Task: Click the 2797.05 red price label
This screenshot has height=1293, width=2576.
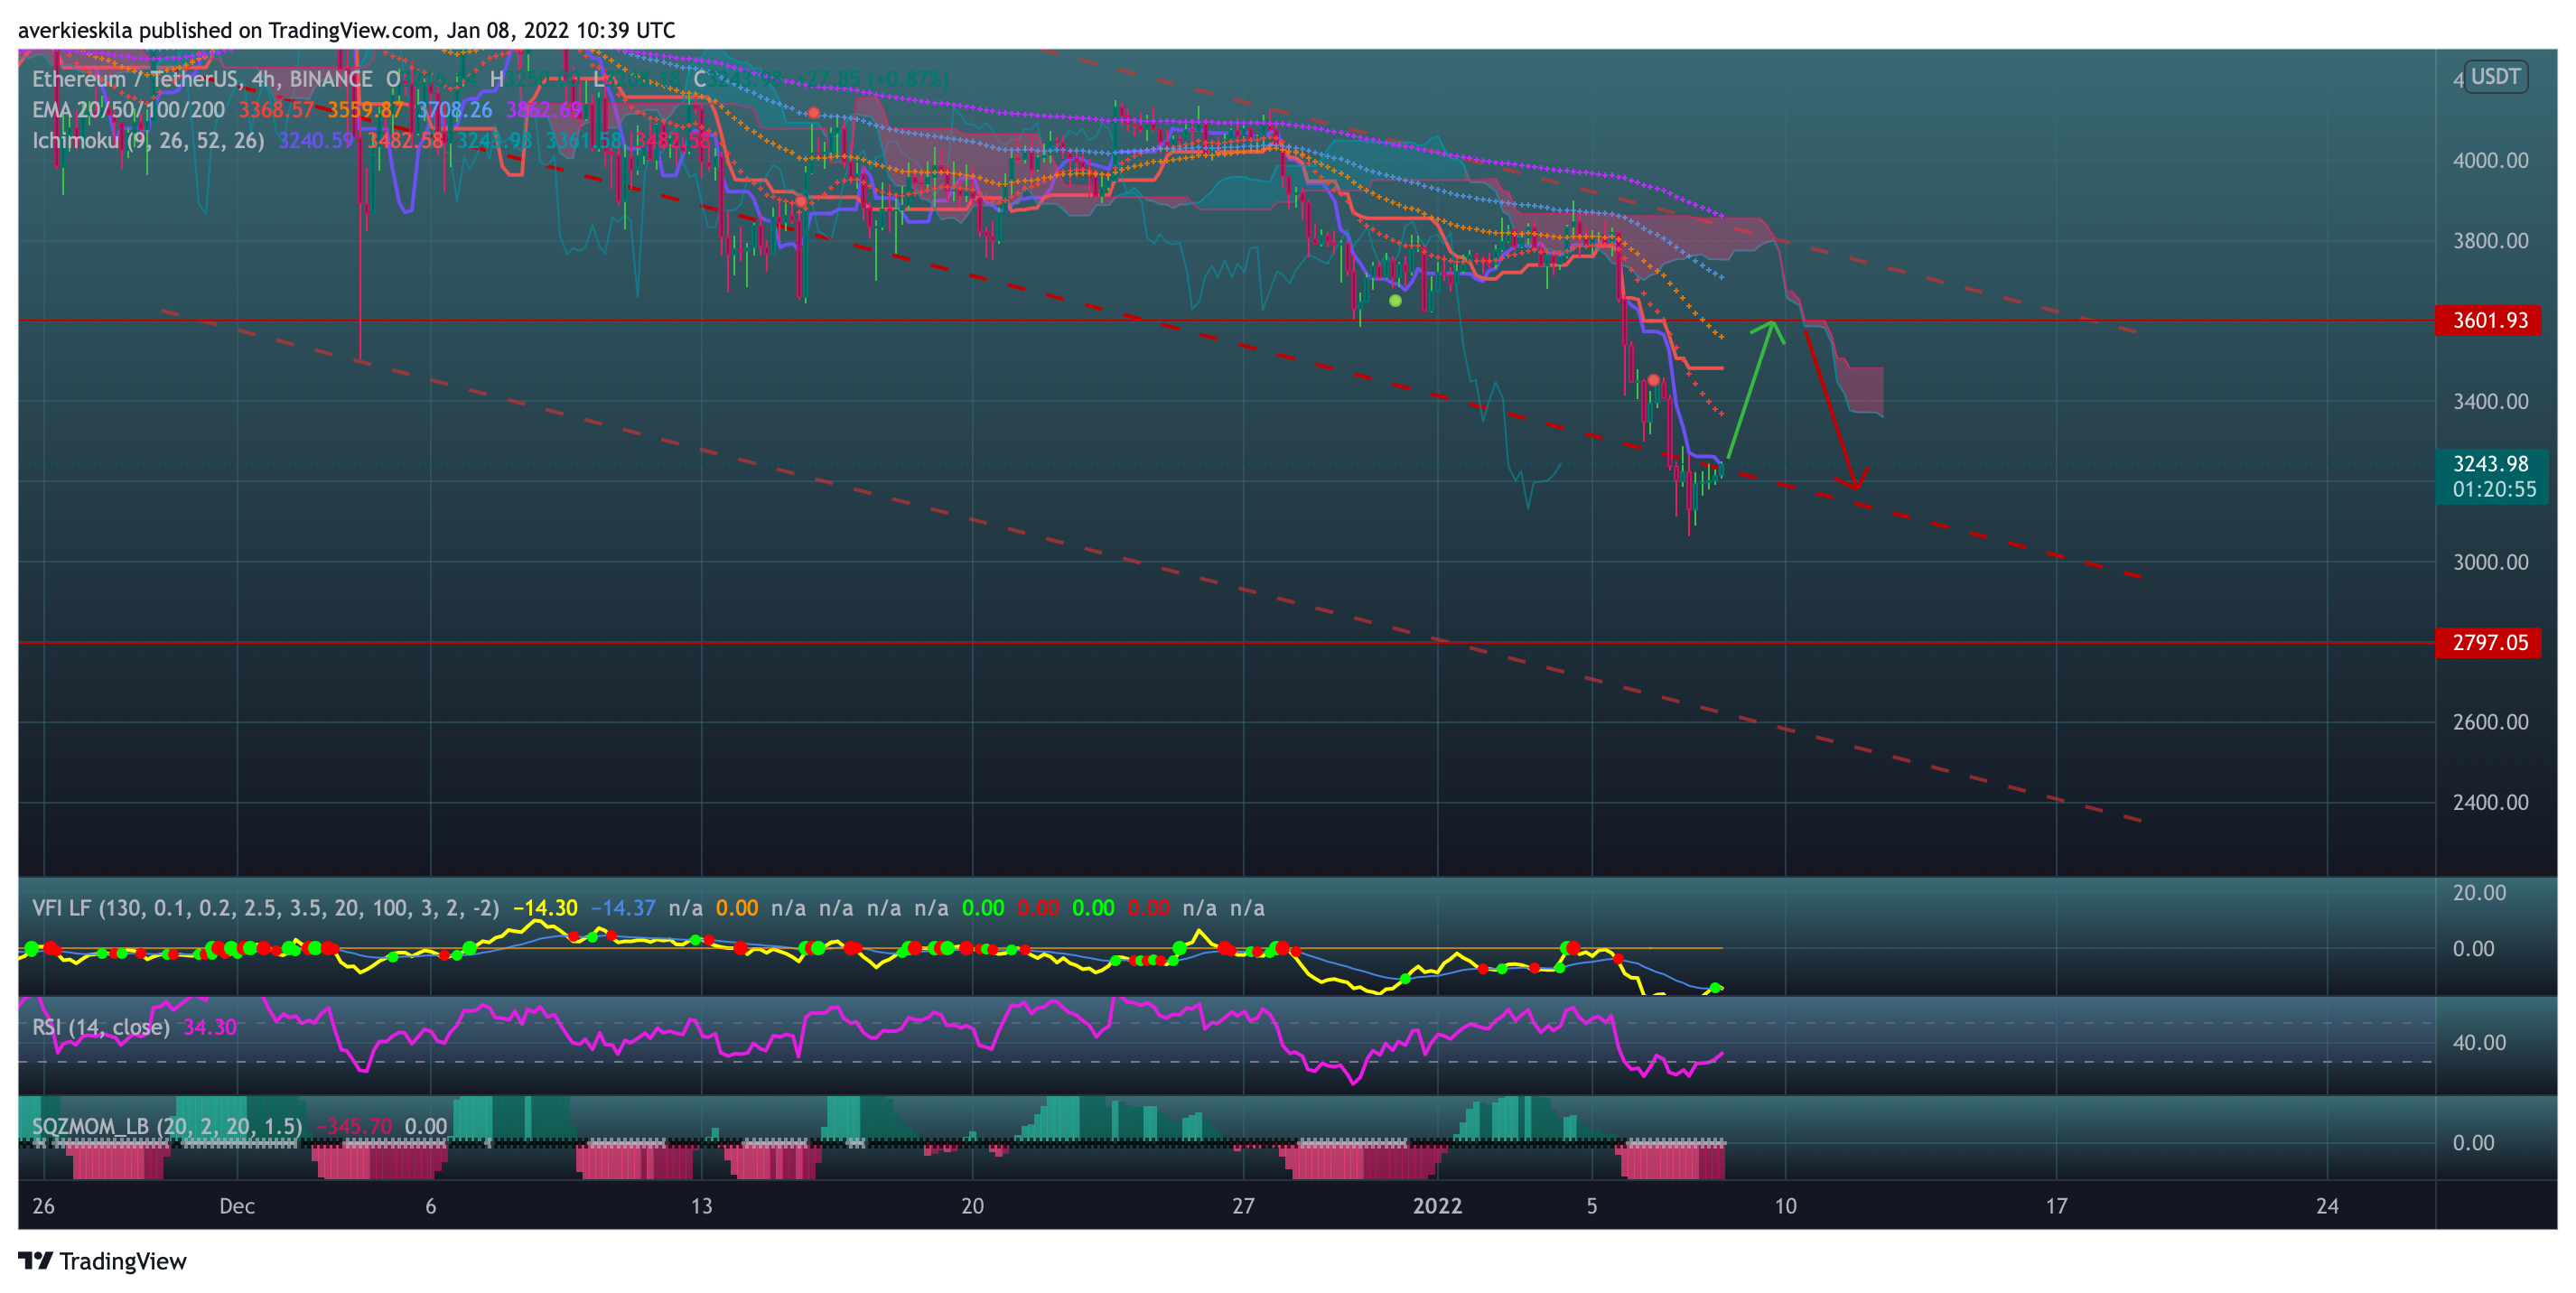Action: [x=2489, y=643]
